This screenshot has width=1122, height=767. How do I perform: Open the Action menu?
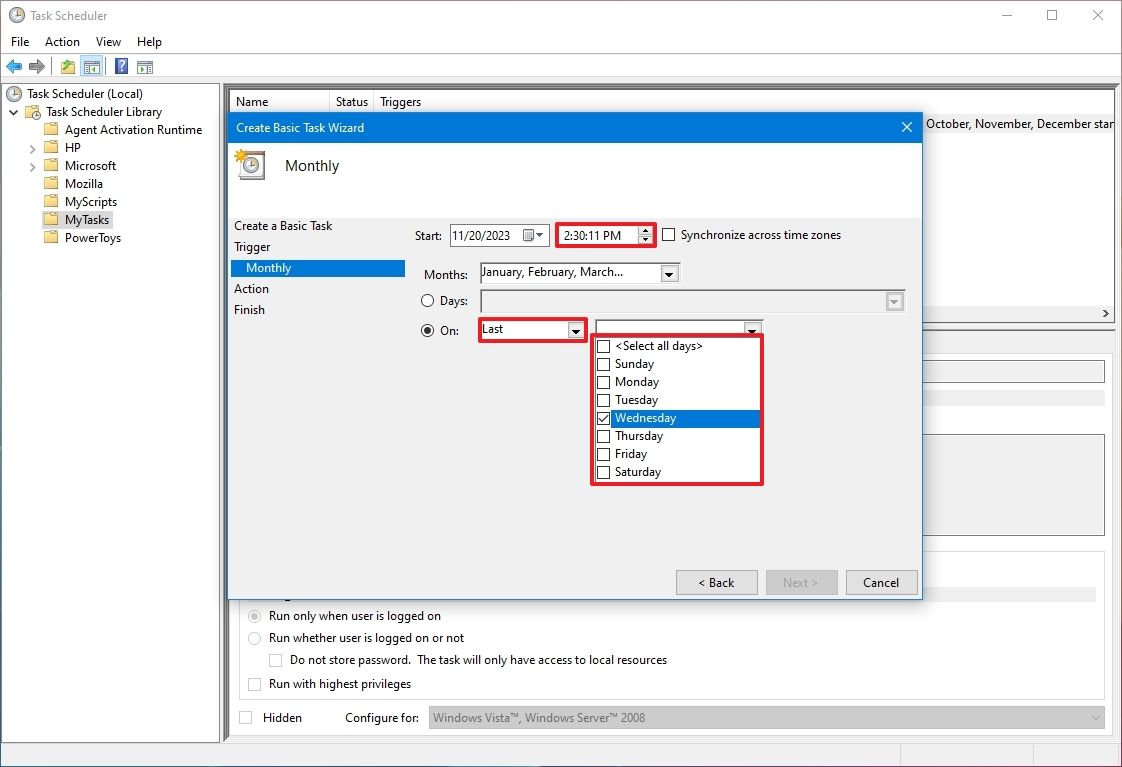coord(62,42)
